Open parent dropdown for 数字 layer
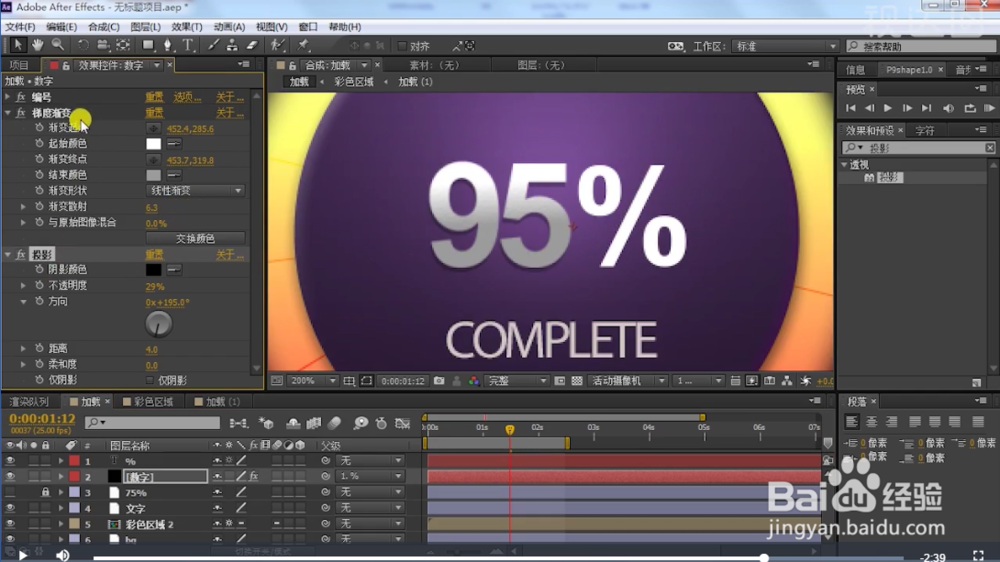1000x562 pixels. click(x=371, y=477)
